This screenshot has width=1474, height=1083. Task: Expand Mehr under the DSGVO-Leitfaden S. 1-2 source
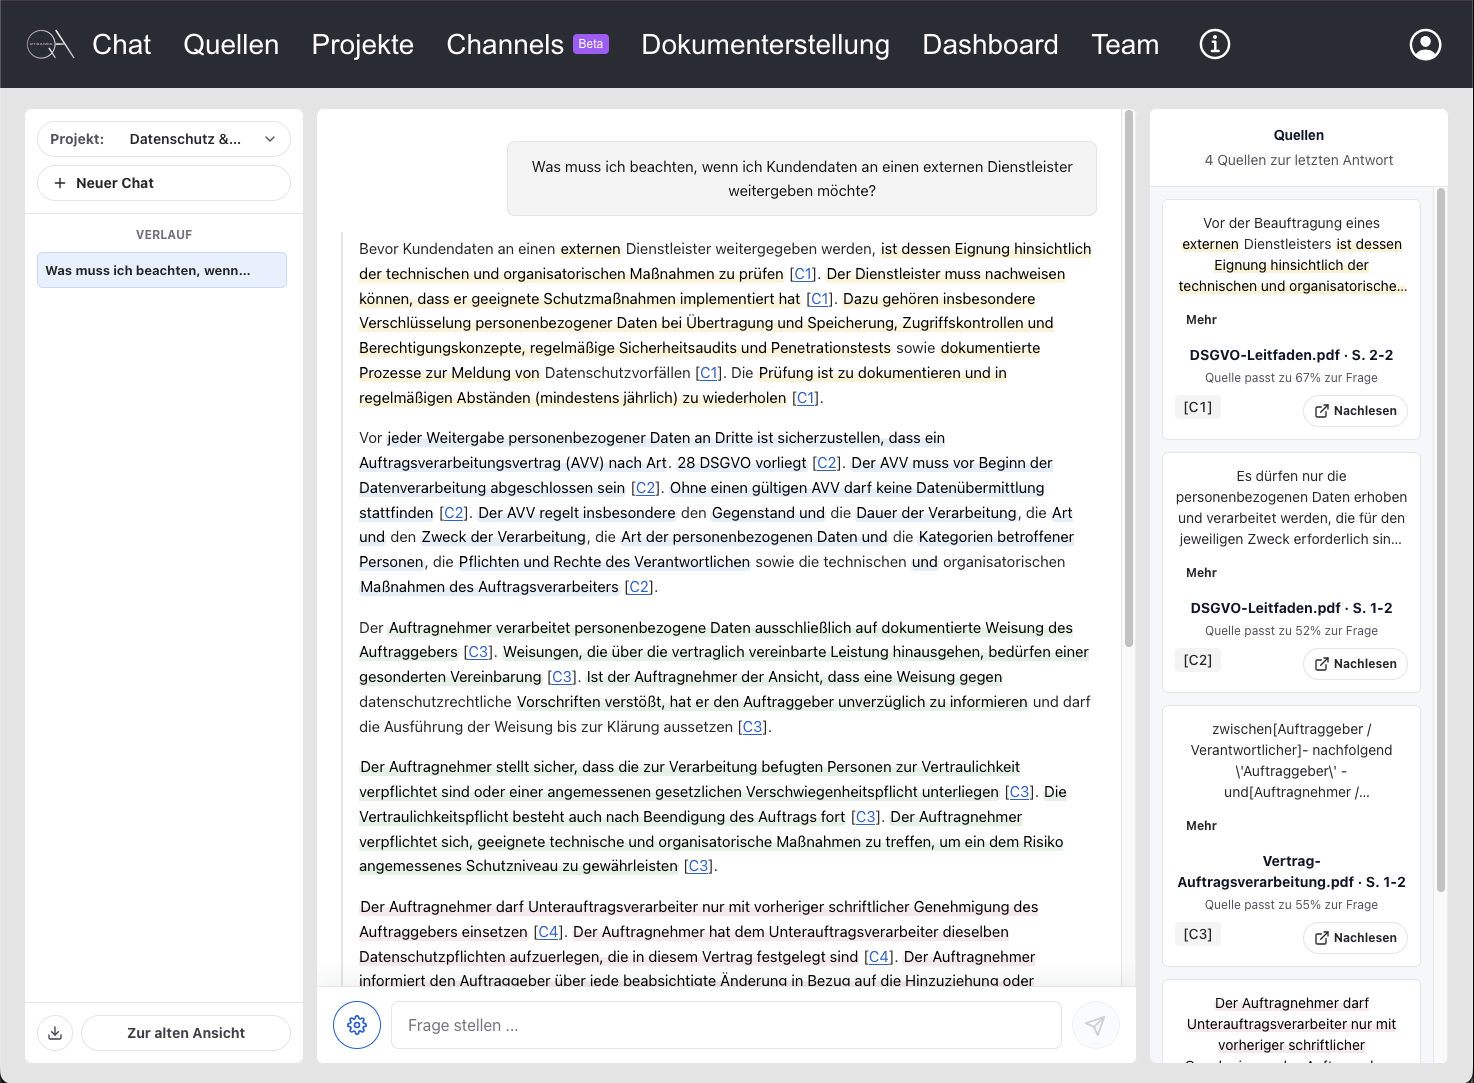click(1201, 573)
